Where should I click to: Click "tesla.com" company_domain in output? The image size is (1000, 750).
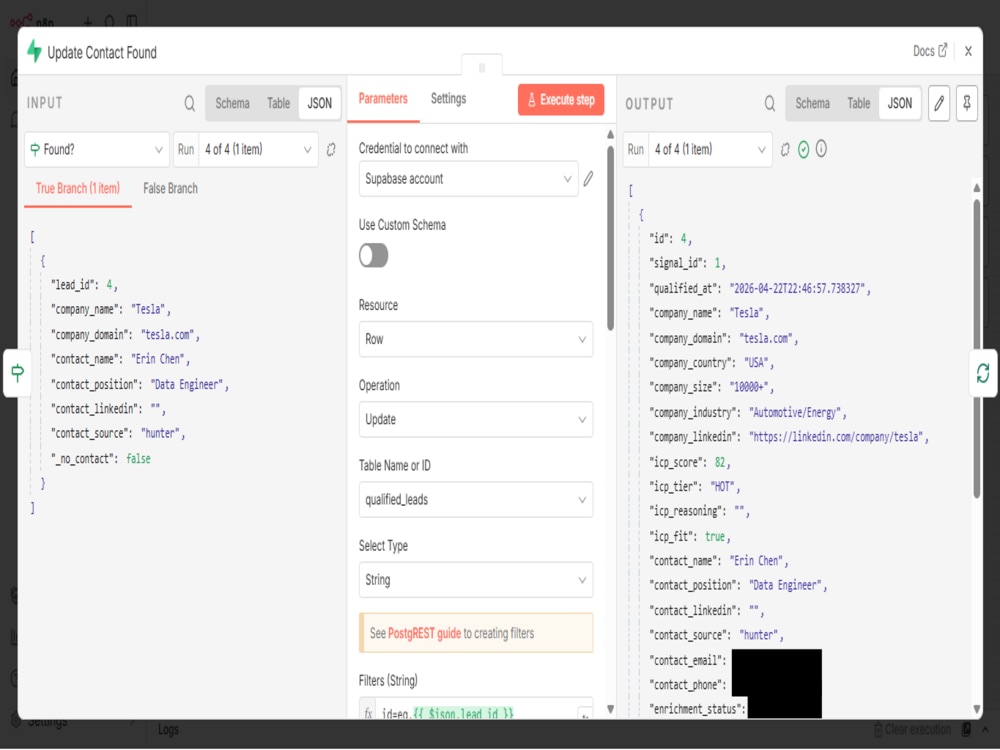pos(767,339)
